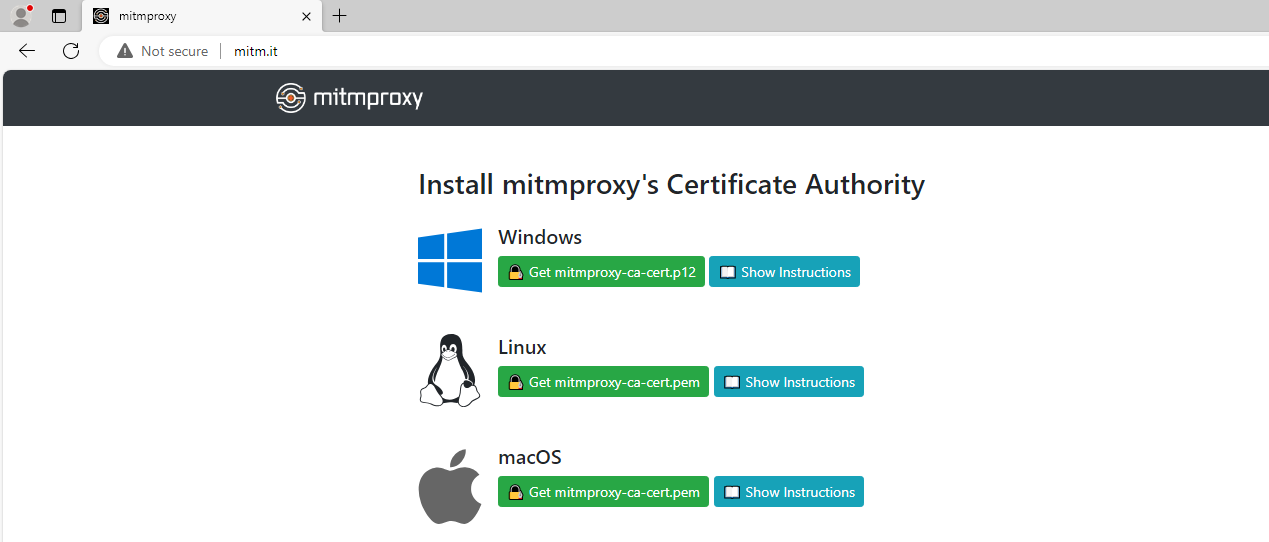Close the mitmproxy tab
1269x542 pixels.
(306, 16)
